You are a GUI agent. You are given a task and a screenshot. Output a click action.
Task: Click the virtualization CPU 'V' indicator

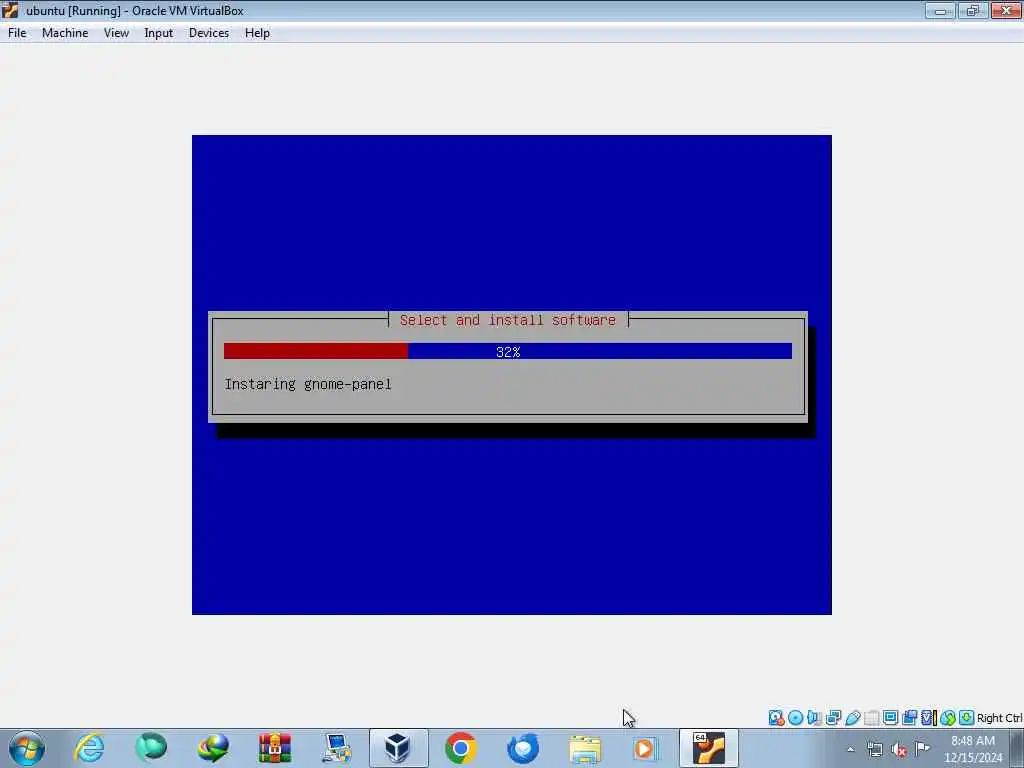[928, 718]
